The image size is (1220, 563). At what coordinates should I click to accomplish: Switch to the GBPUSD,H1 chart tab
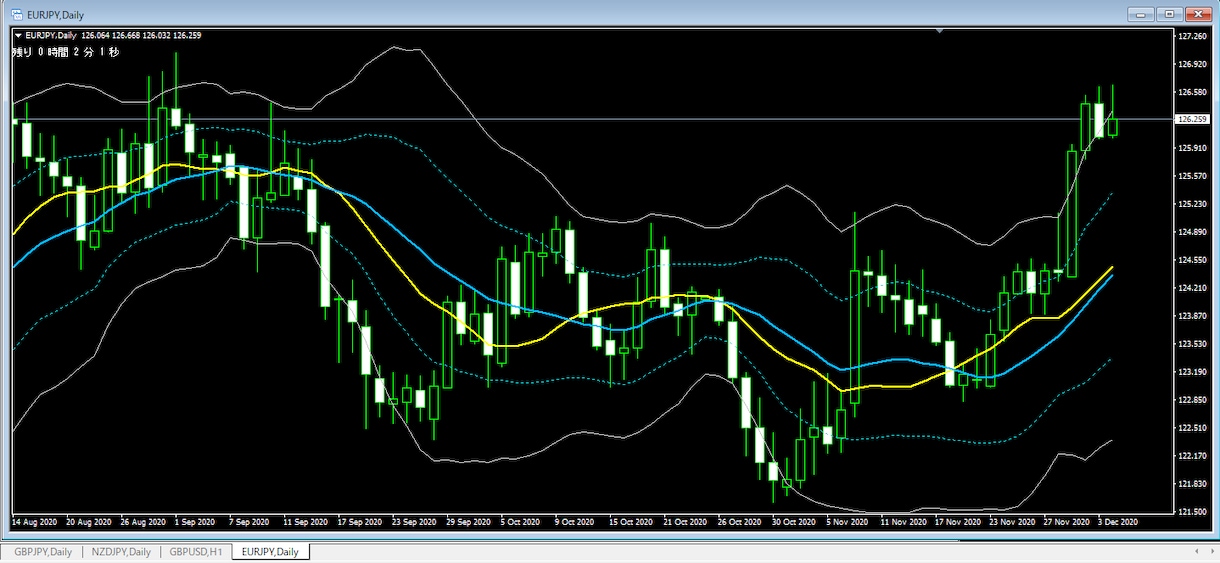point(198,551)
